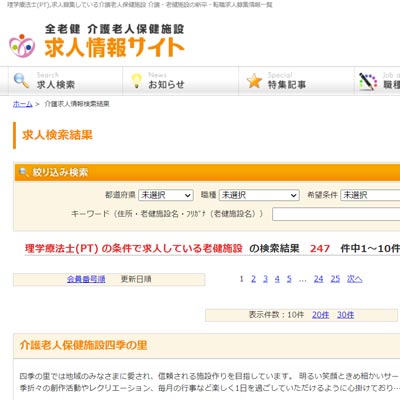
Task: Click the small filter search magnifier icon
Action: pos(23,172)
